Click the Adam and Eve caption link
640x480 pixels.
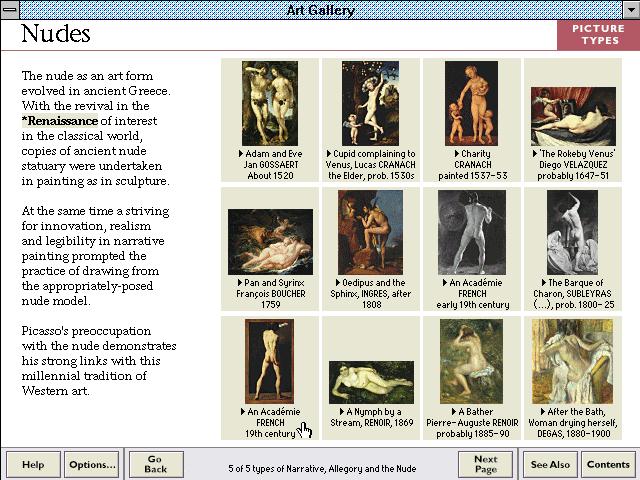(270, 165)
